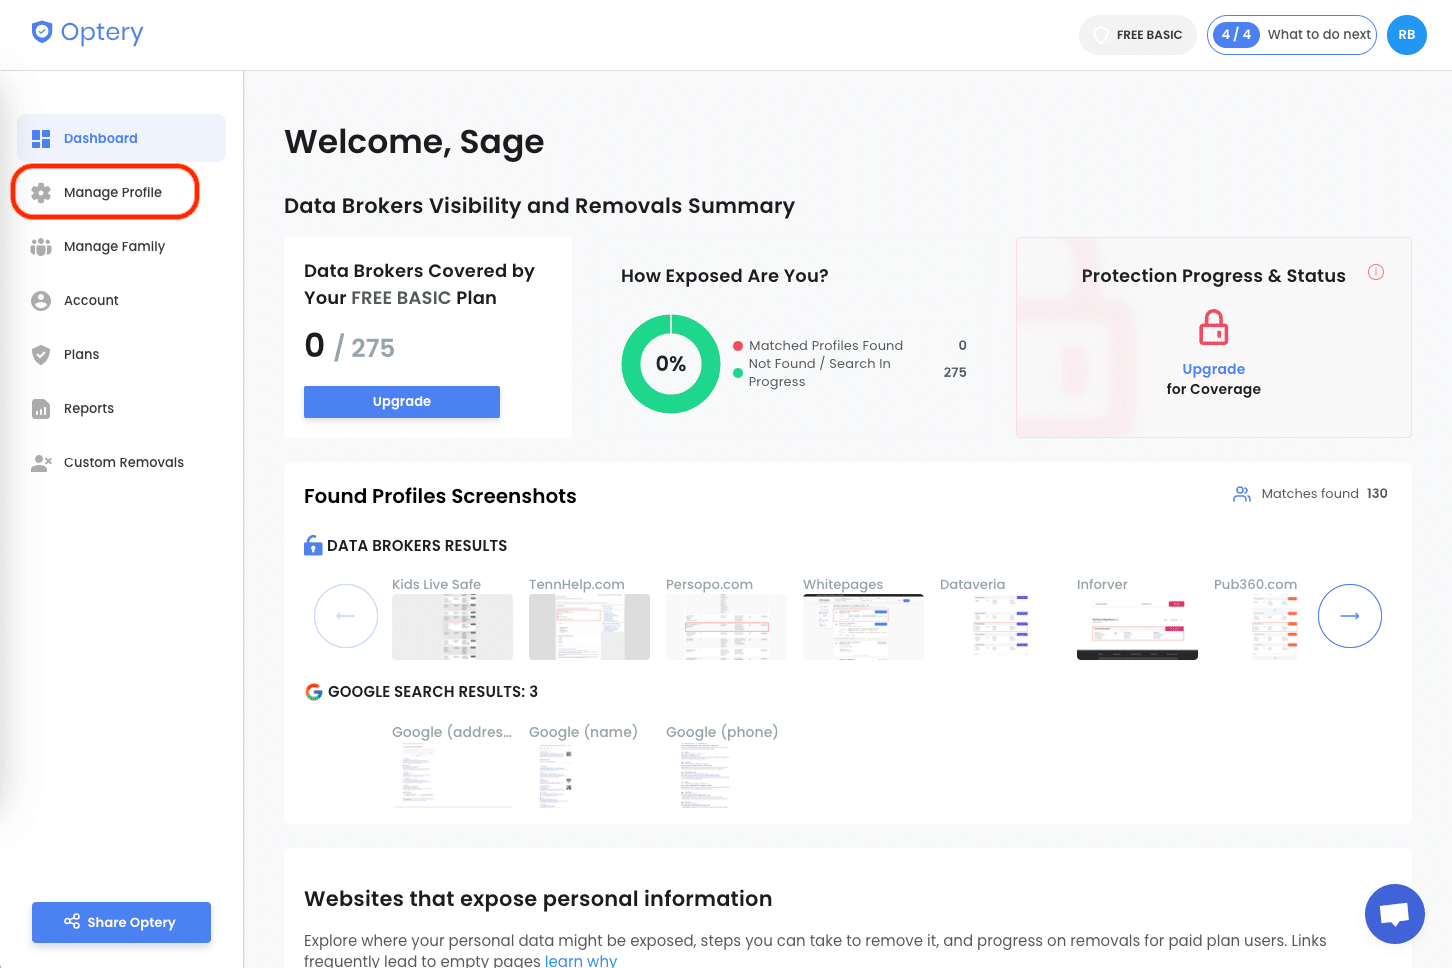1452x968 pixels.
Task: Open Custom Removals page
Action: pyautogui.click(x=121, y=462)
